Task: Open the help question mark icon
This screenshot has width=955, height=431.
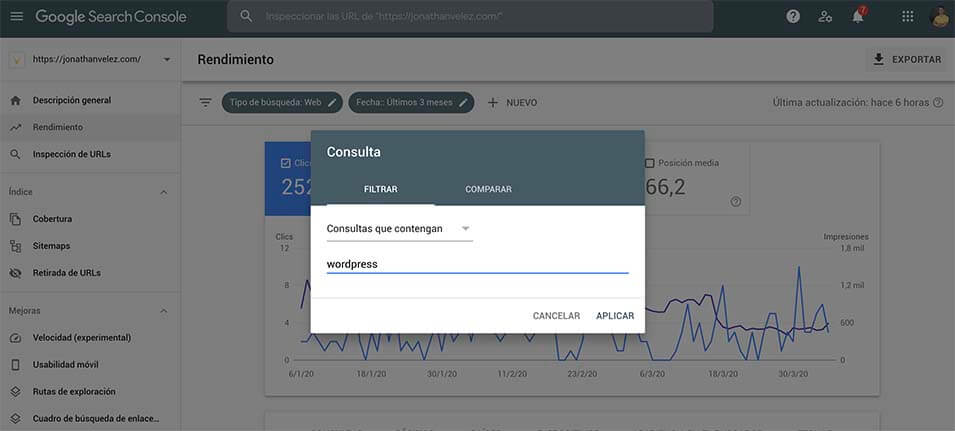Action: [x=793, y=16]
